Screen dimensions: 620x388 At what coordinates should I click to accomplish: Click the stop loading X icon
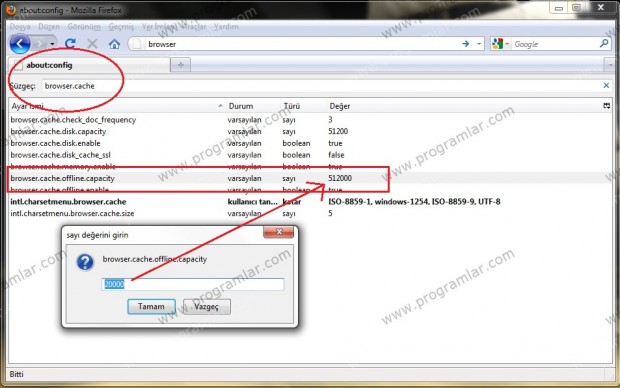click(92, 44)
